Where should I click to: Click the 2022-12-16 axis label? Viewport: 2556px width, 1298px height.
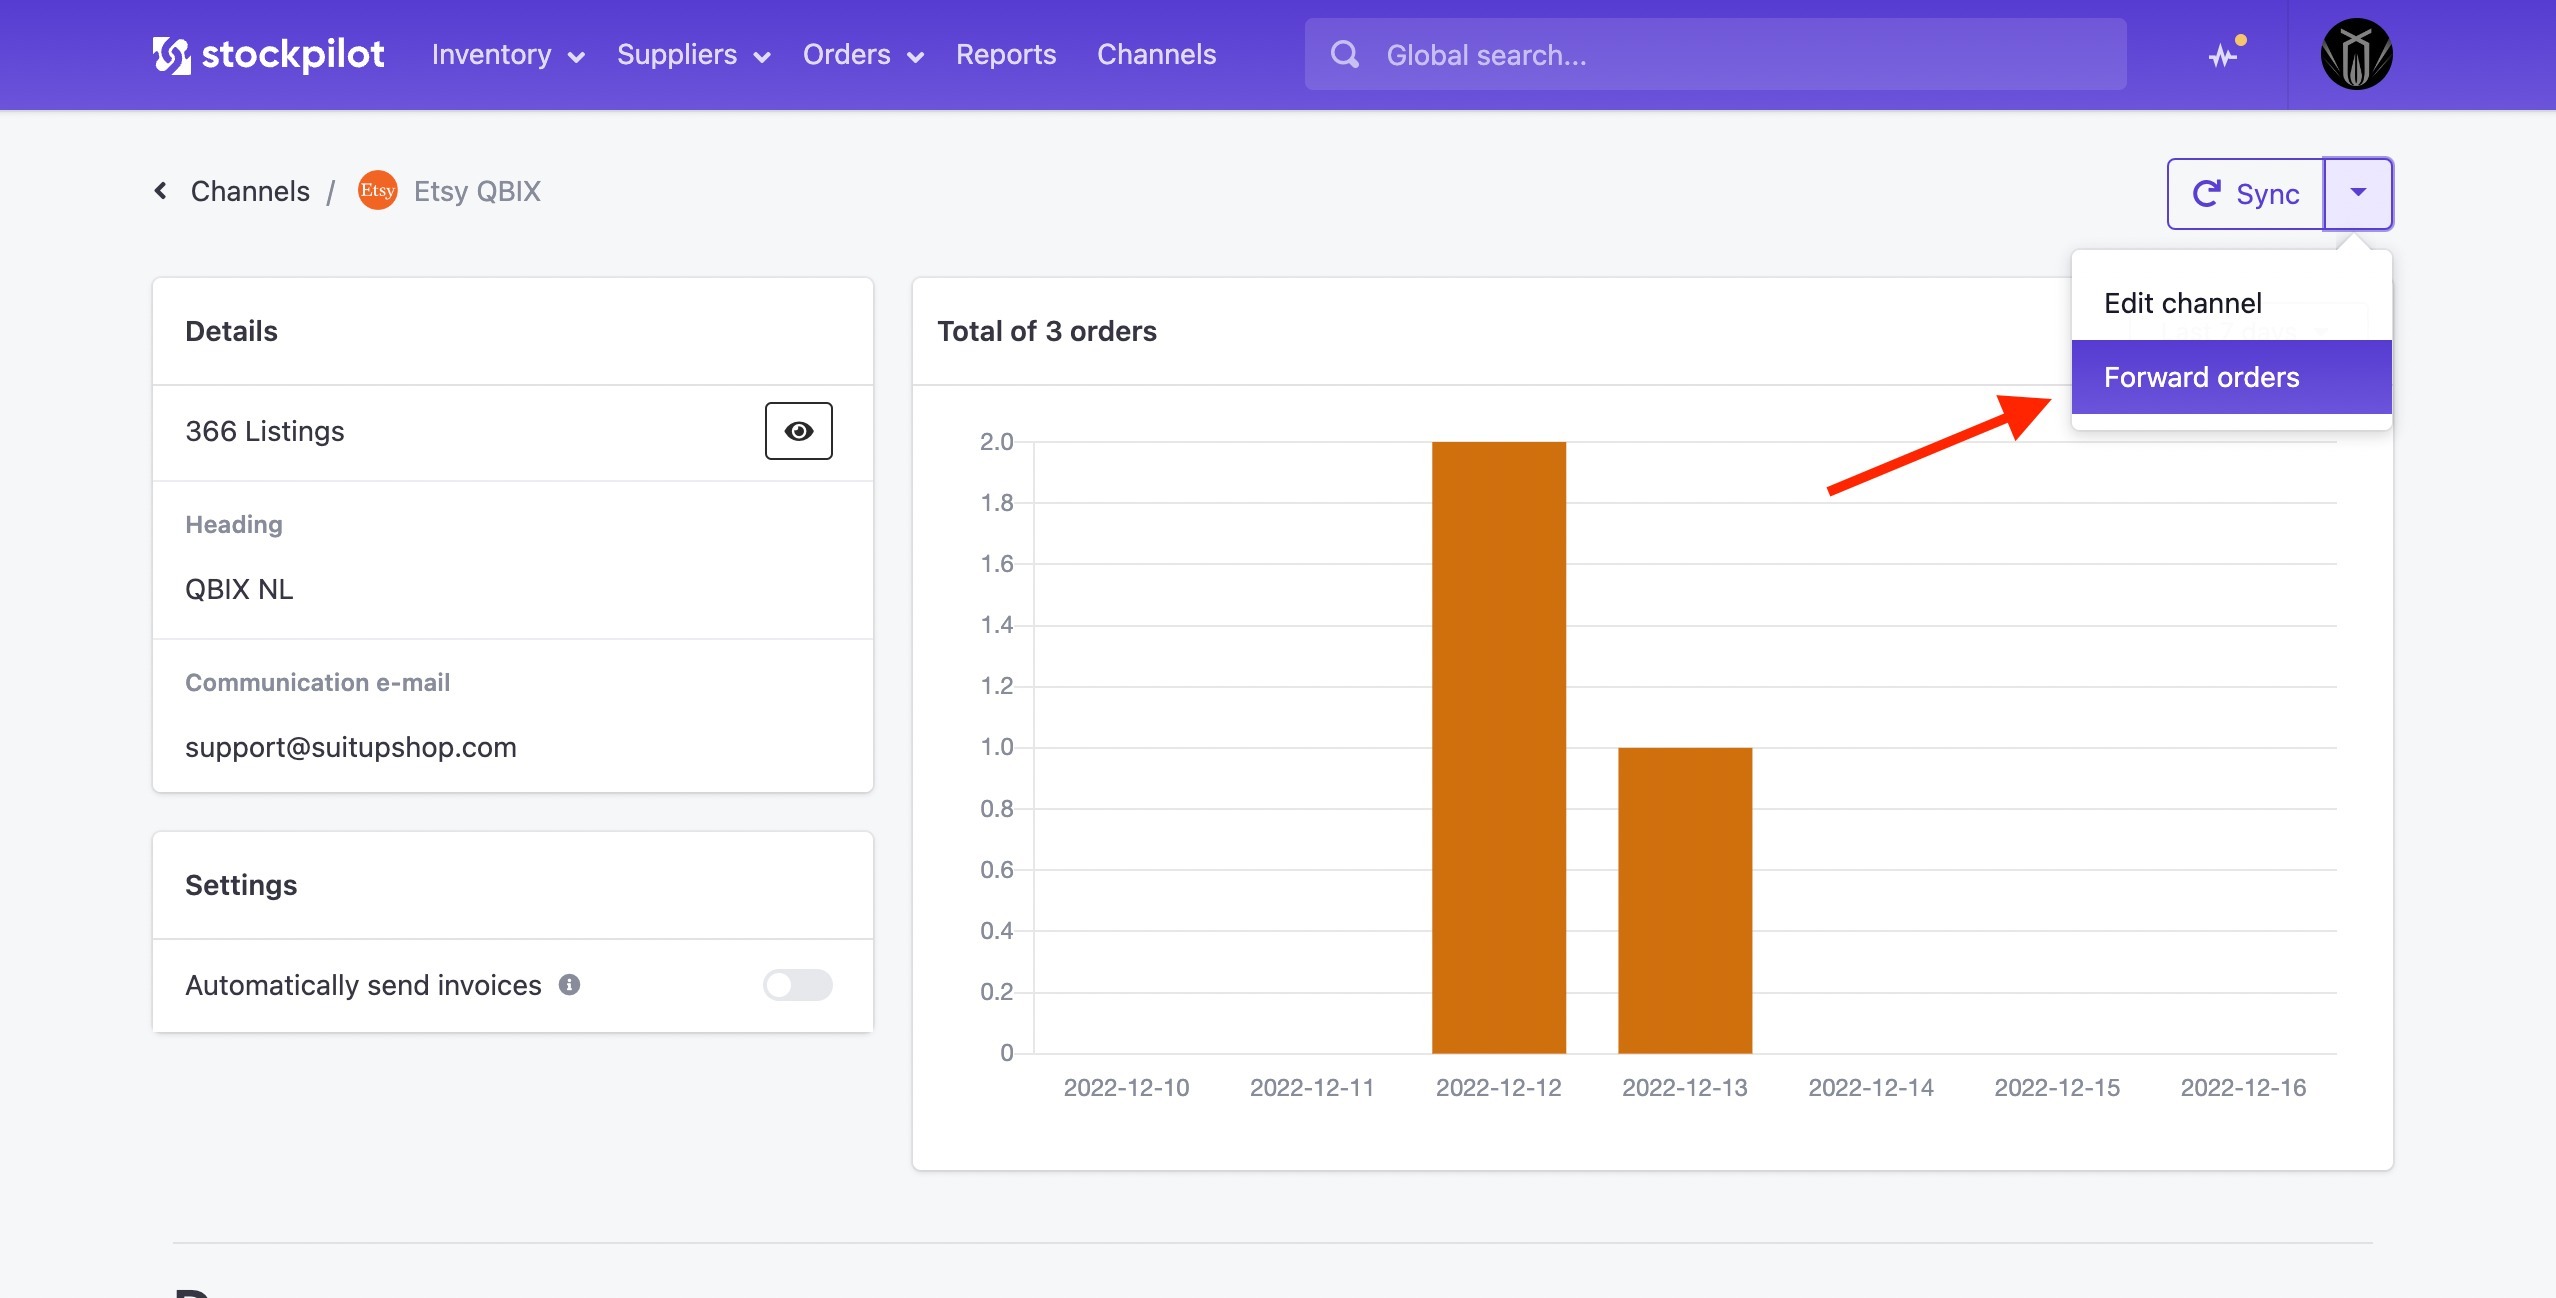tap(2243, 1087)
